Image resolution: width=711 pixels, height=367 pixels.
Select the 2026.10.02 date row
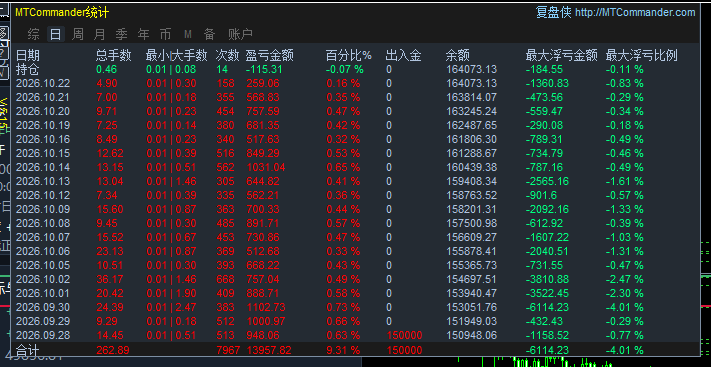[43, 279]
